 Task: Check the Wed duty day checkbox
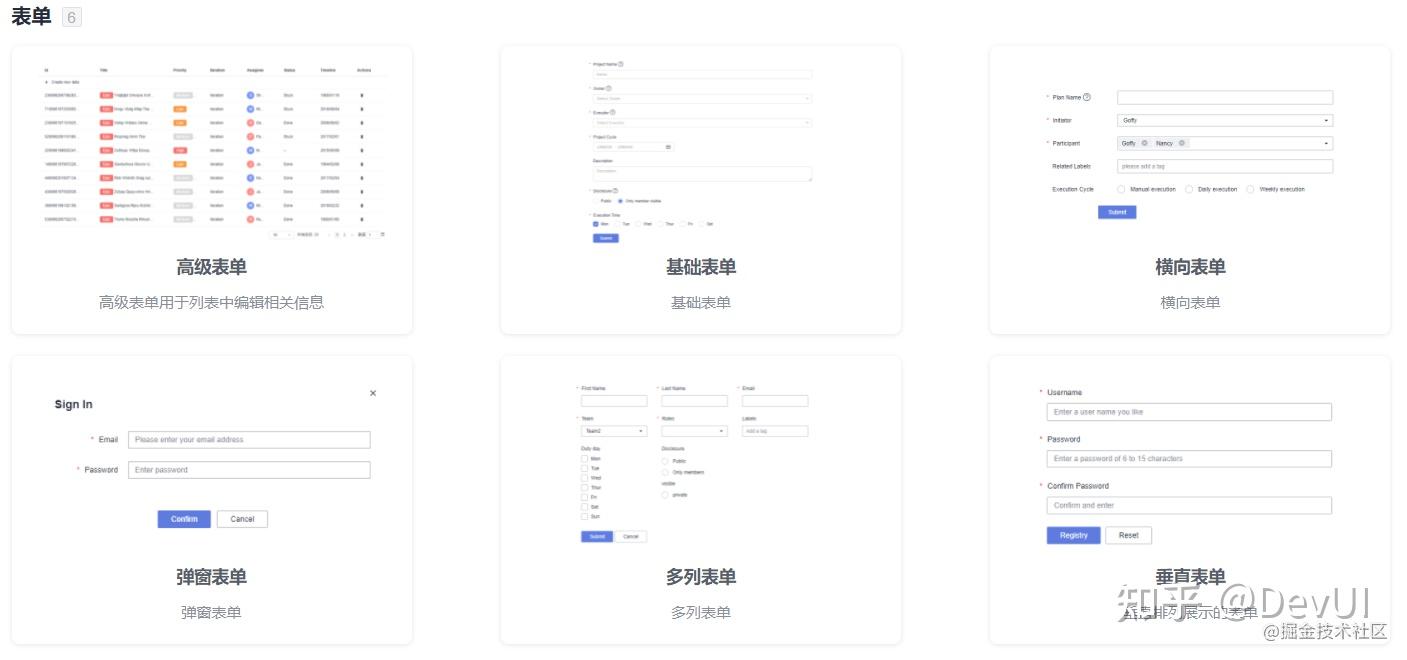(585, 478)
